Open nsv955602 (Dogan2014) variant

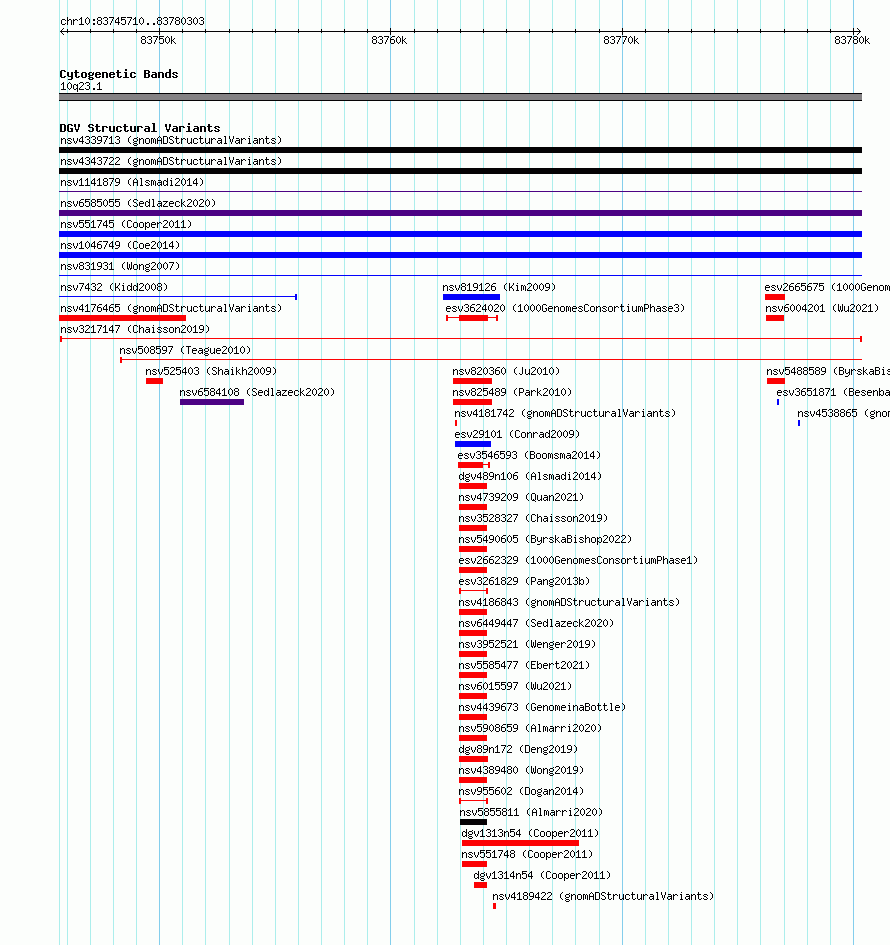[521, 792]
